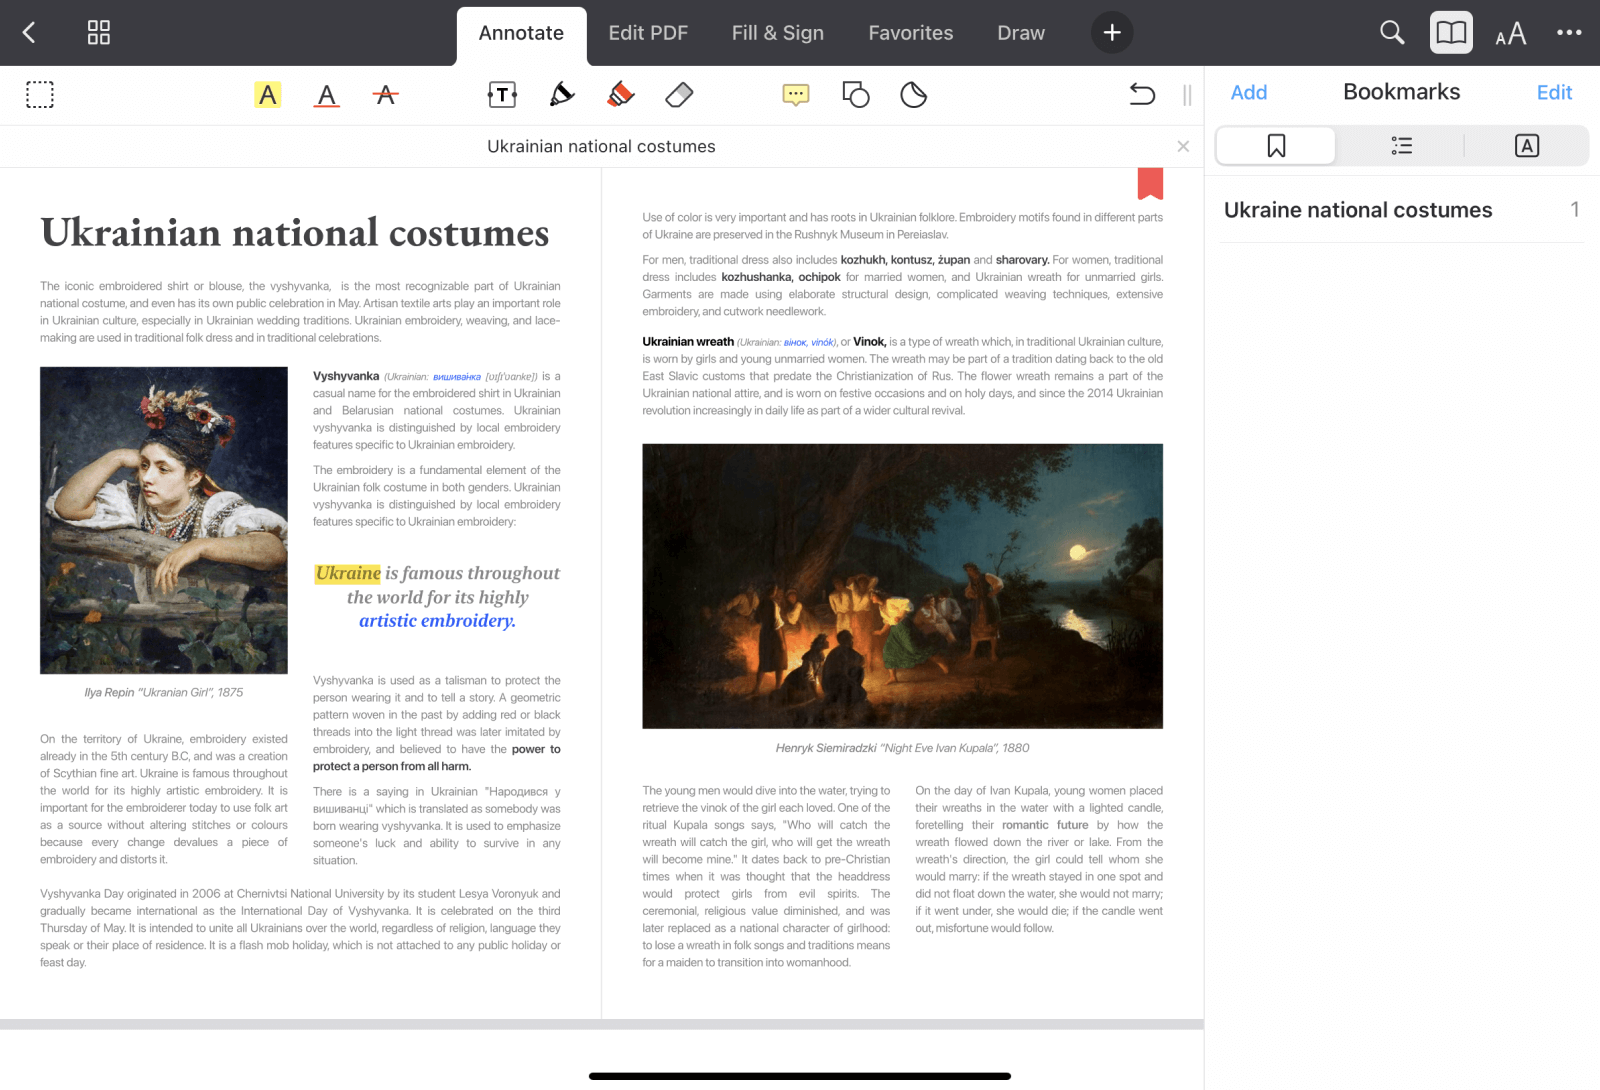Select the shapes tool
1600x1090 pixels.
point(856,95)
